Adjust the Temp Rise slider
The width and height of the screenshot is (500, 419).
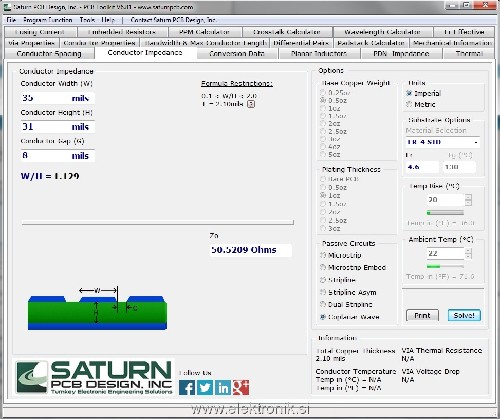tap(445, 213)
